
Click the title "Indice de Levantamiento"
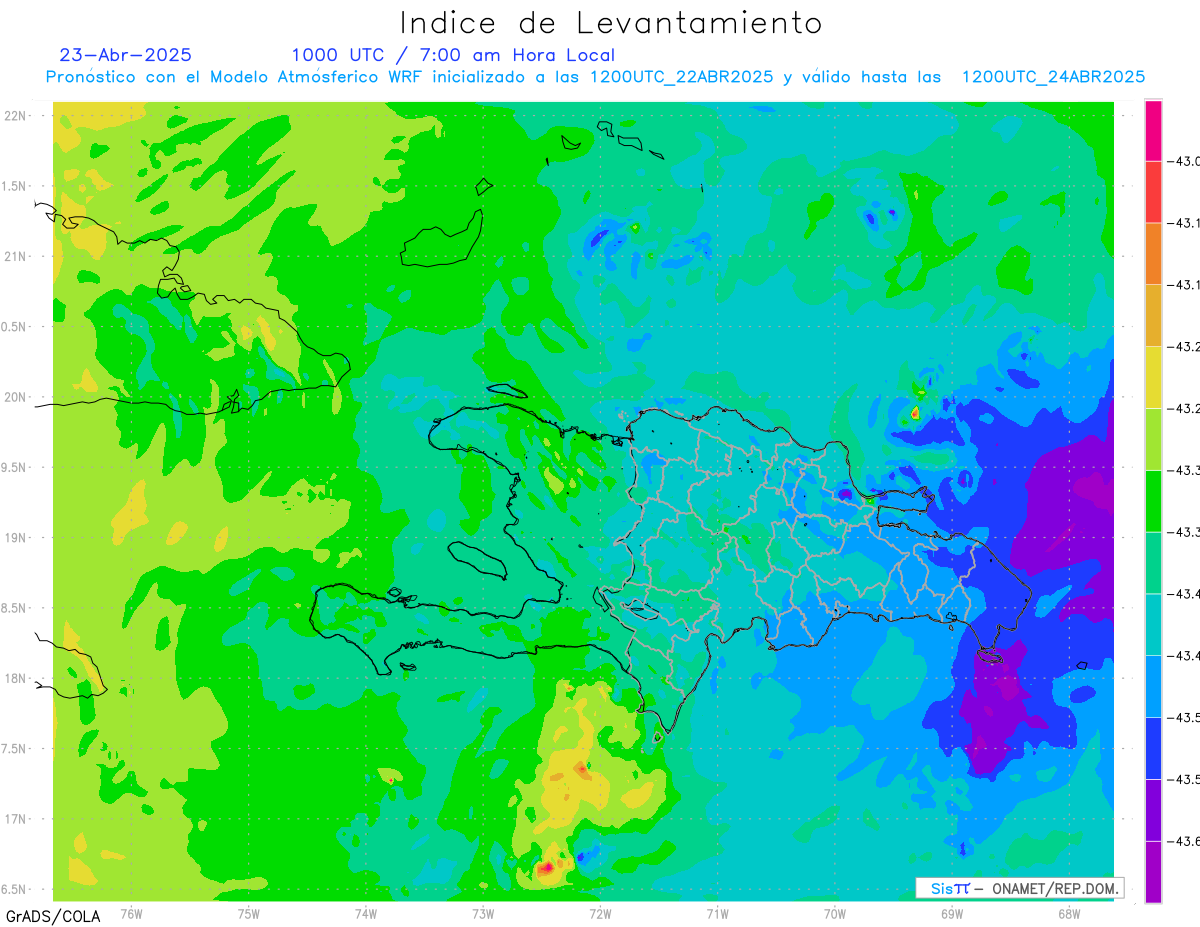click(611, 22)
